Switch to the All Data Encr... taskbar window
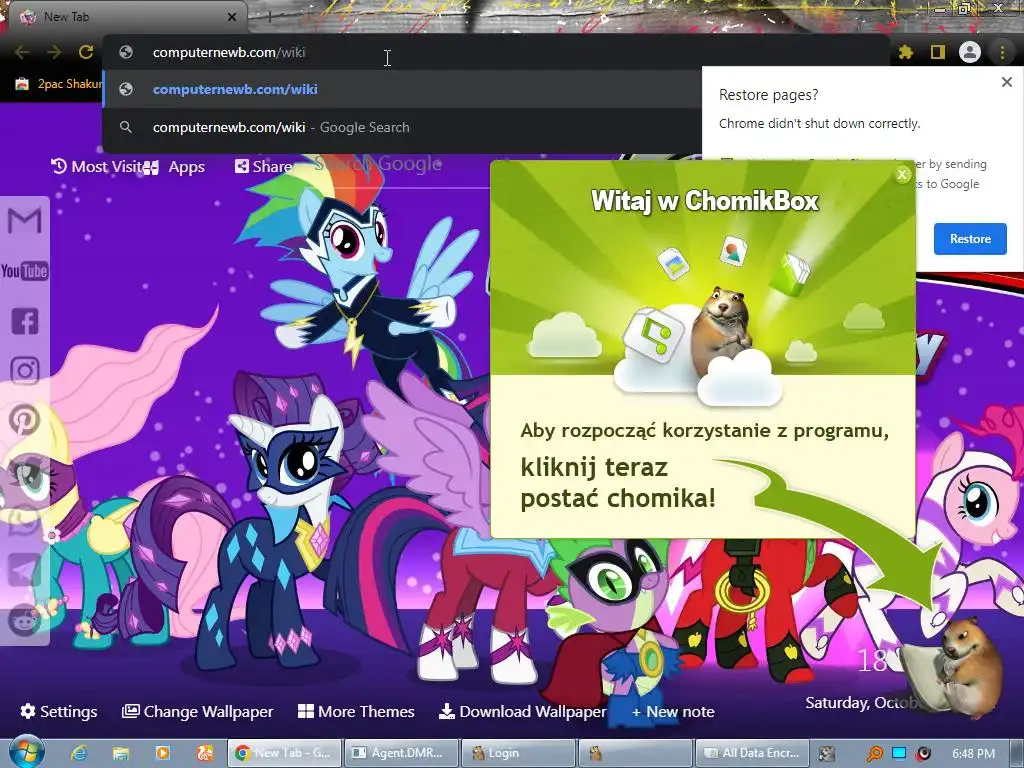Screen dimensions: 1024x768 point(752,753)
